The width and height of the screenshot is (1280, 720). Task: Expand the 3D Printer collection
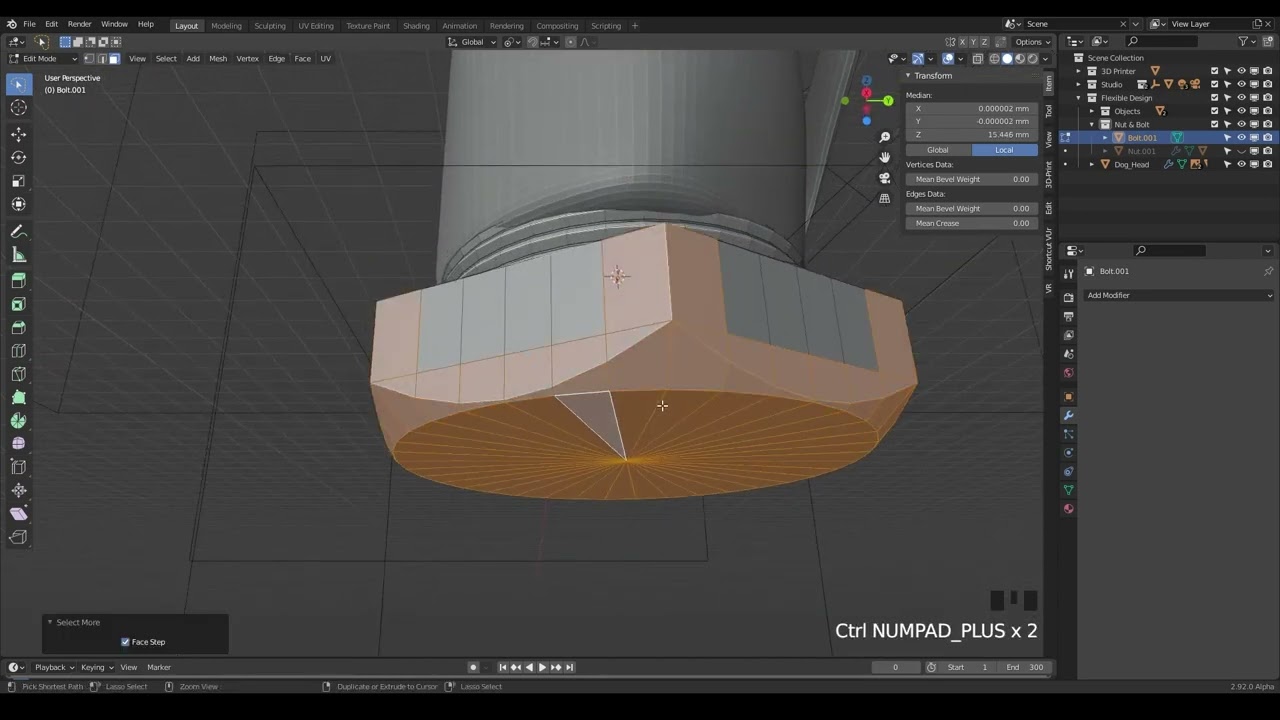1078,71
